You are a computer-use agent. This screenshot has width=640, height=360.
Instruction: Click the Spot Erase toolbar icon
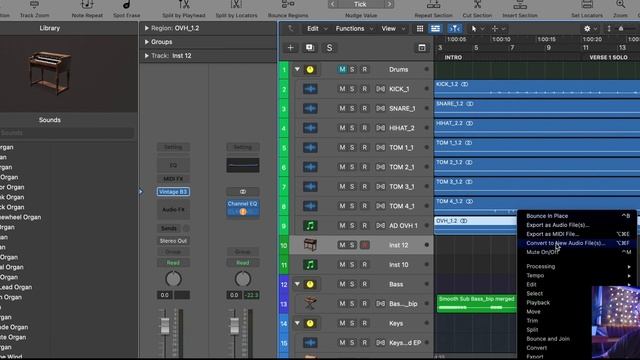[x=127, y=5]
